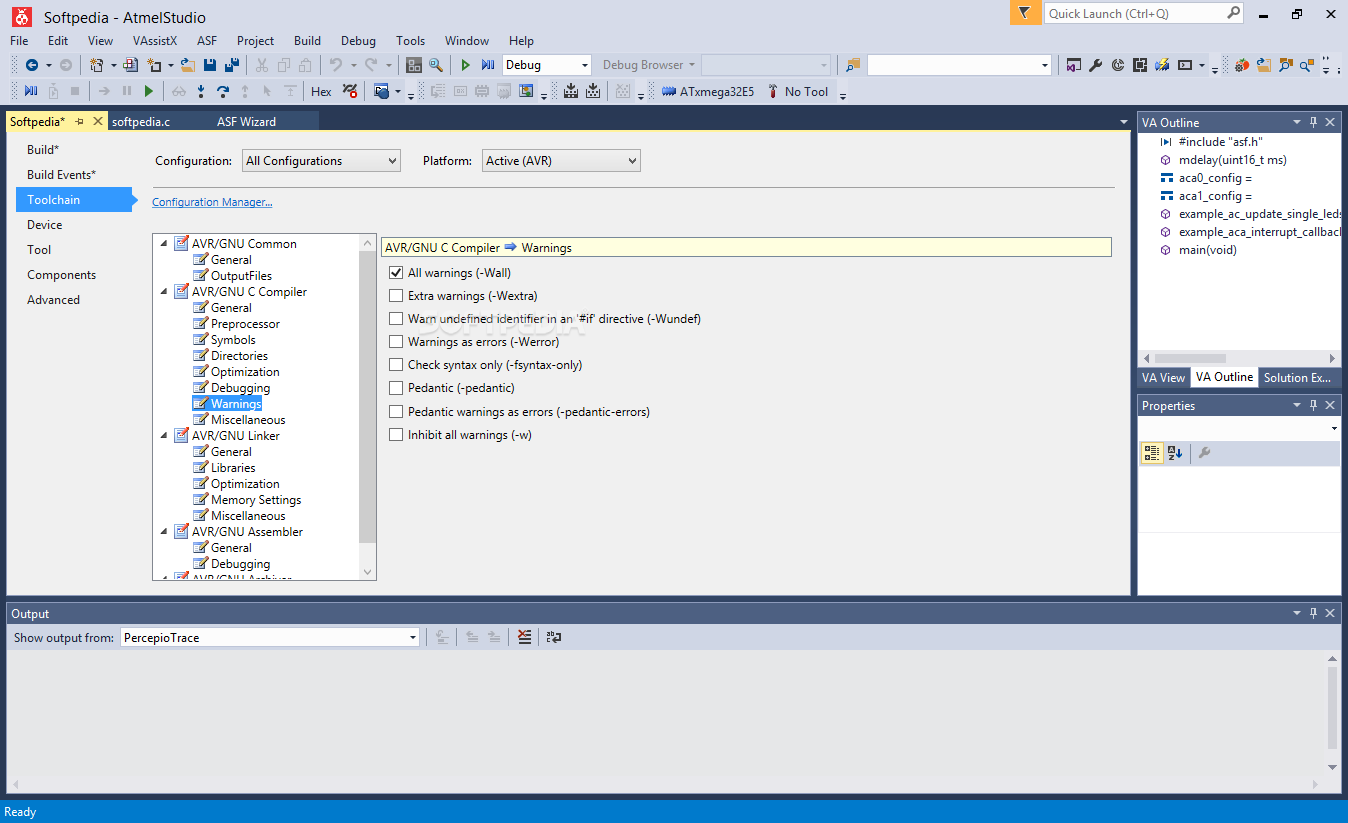Click the Find in Files magnifier icon

pos(436,65)
